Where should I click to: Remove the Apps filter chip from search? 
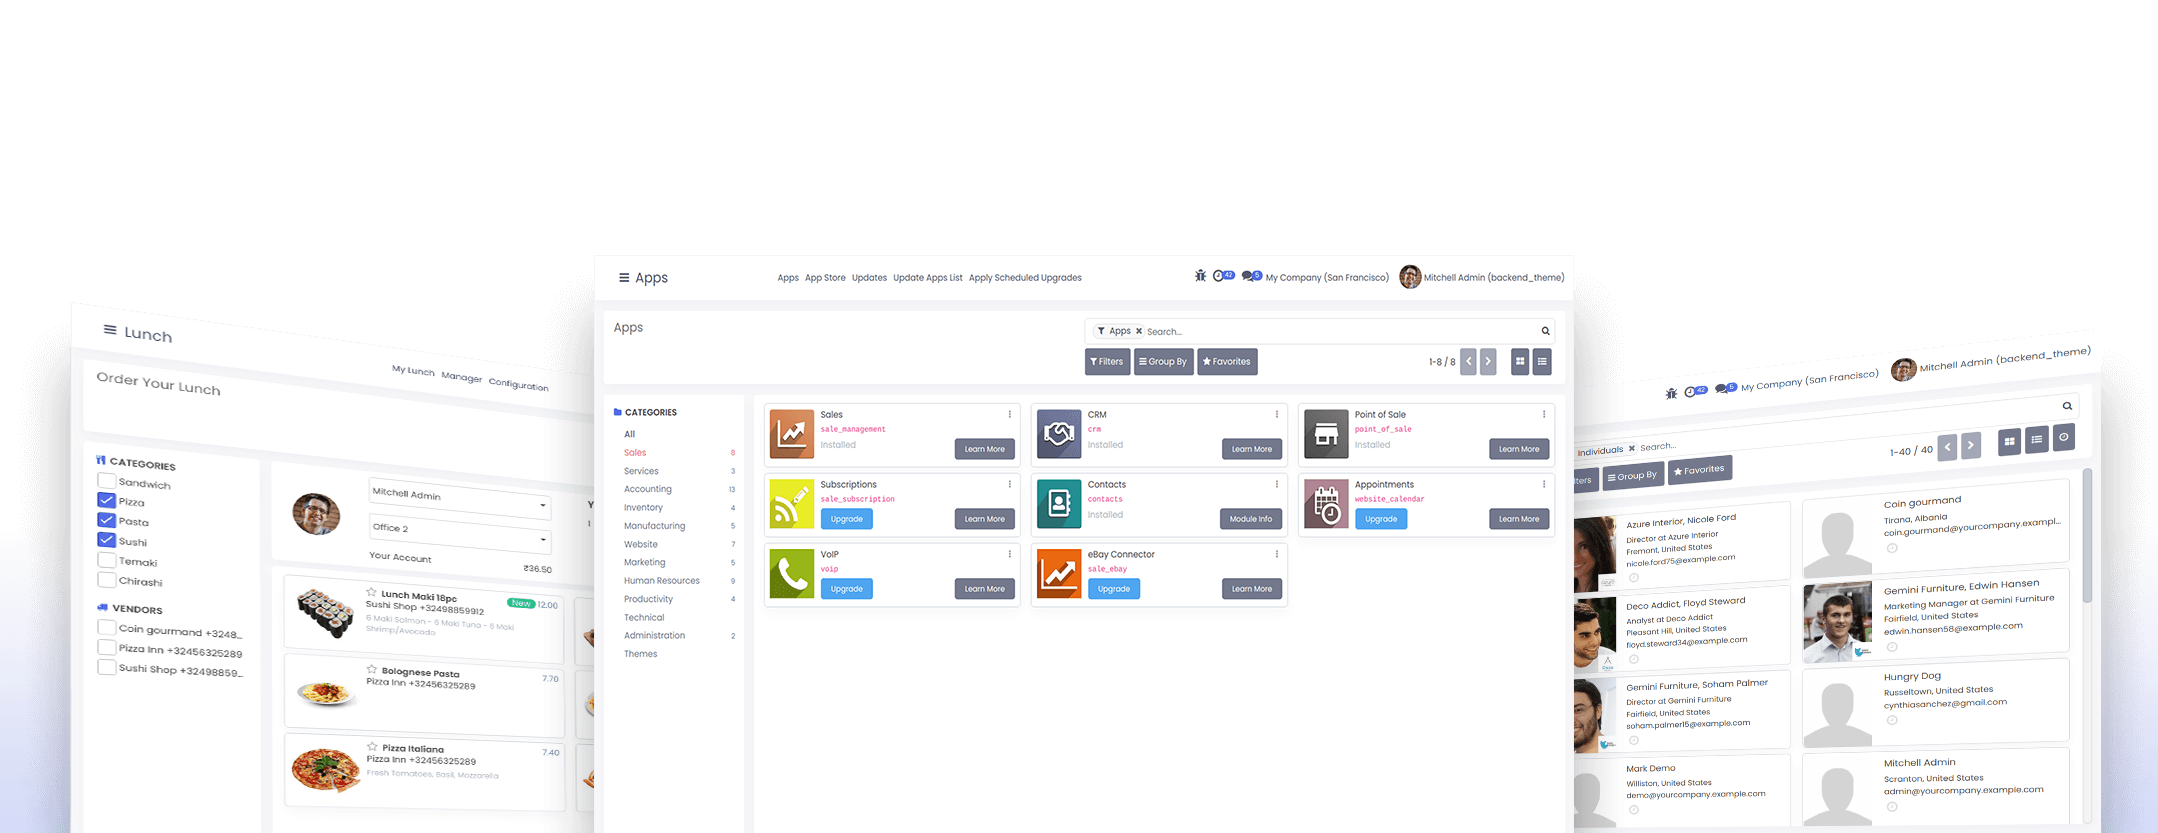(x=1138, y=331)
